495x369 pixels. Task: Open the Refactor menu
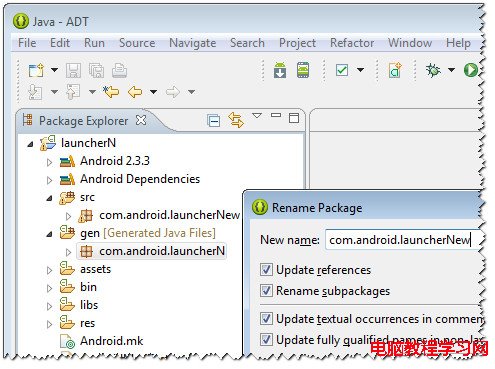[x=352, y=43]
